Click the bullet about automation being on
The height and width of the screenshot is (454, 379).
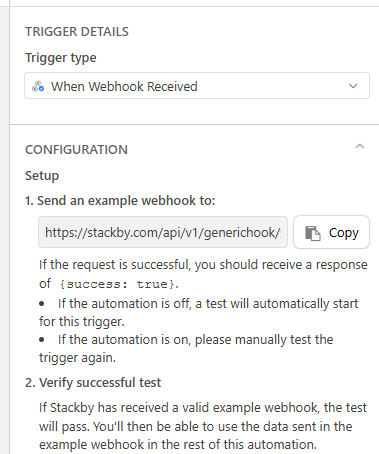tap(186, 349)
